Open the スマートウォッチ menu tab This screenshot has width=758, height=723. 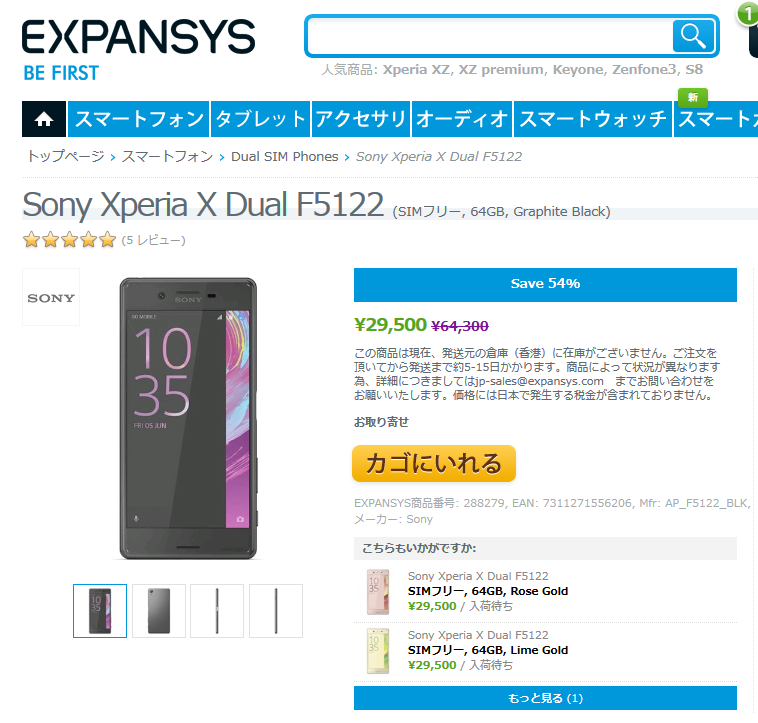point(593,119)
